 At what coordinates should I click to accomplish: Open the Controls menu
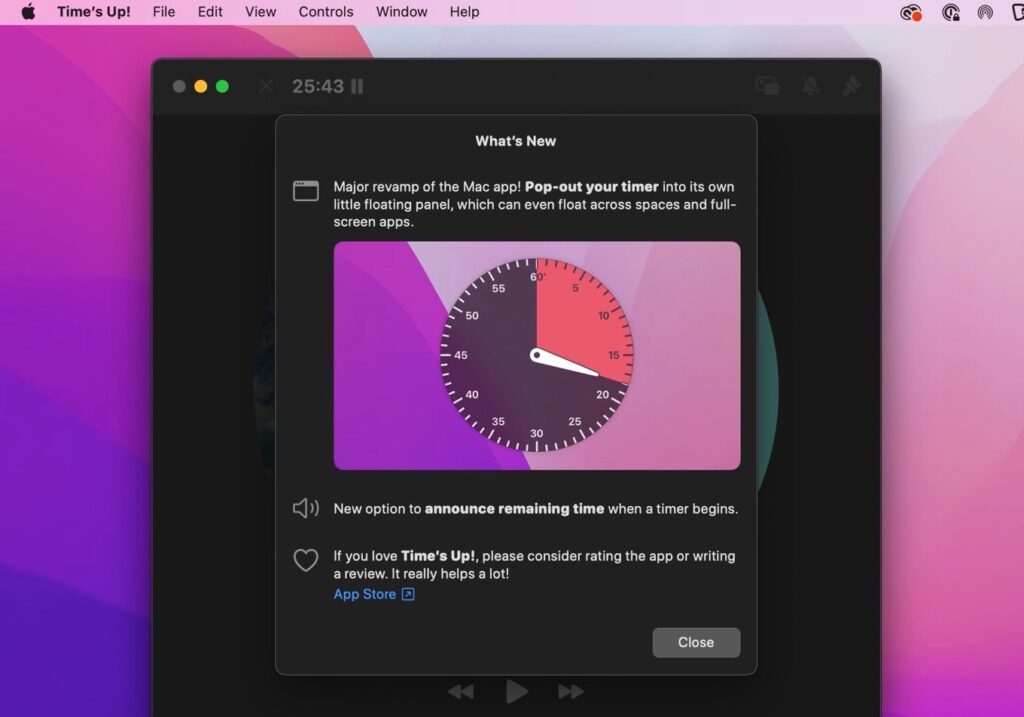pos(325,12)
